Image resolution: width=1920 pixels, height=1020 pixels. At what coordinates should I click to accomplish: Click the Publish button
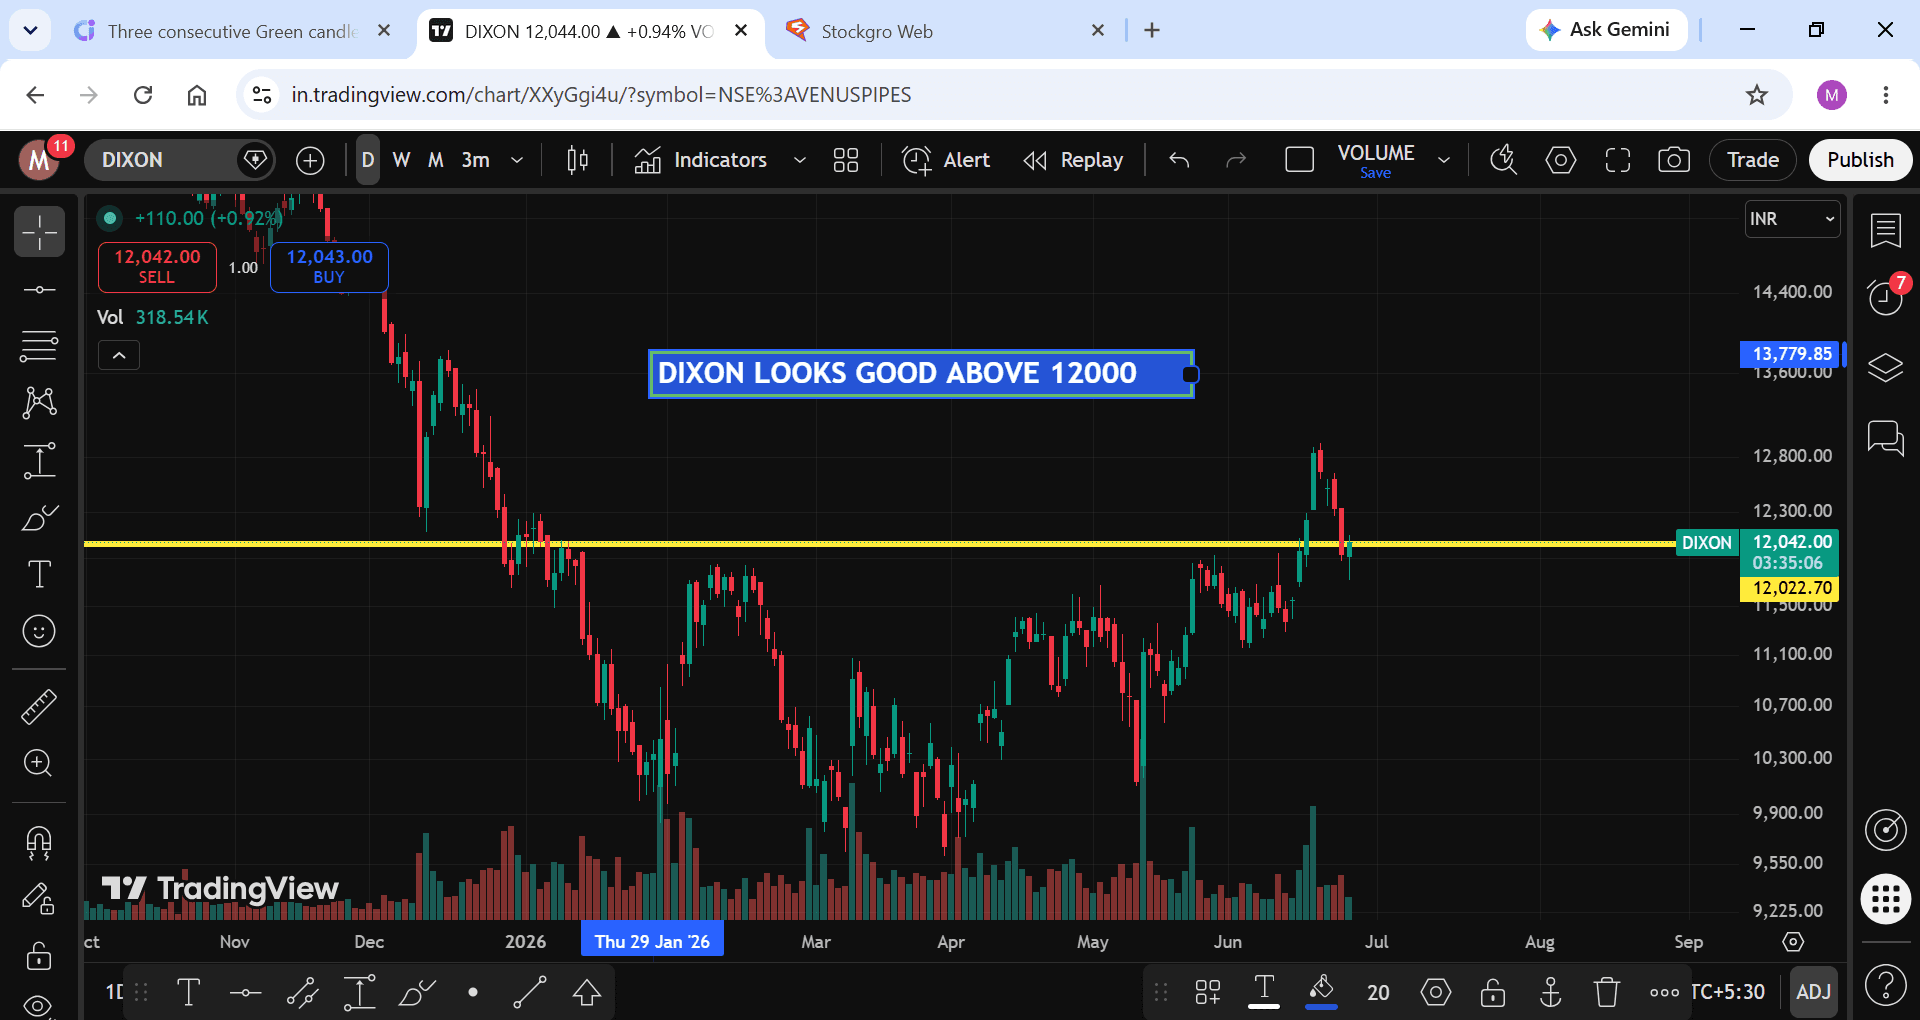tap(1860, 160)
